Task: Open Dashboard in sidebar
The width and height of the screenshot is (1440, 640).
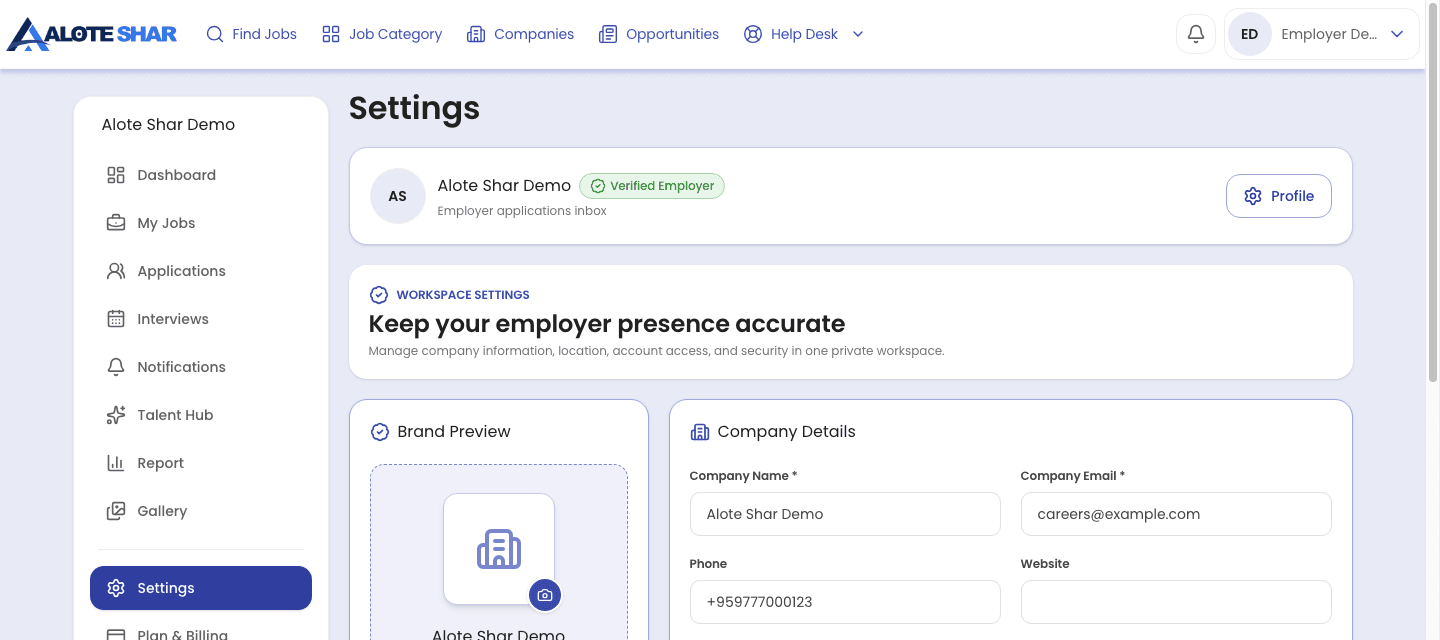Action: (201, 175)
